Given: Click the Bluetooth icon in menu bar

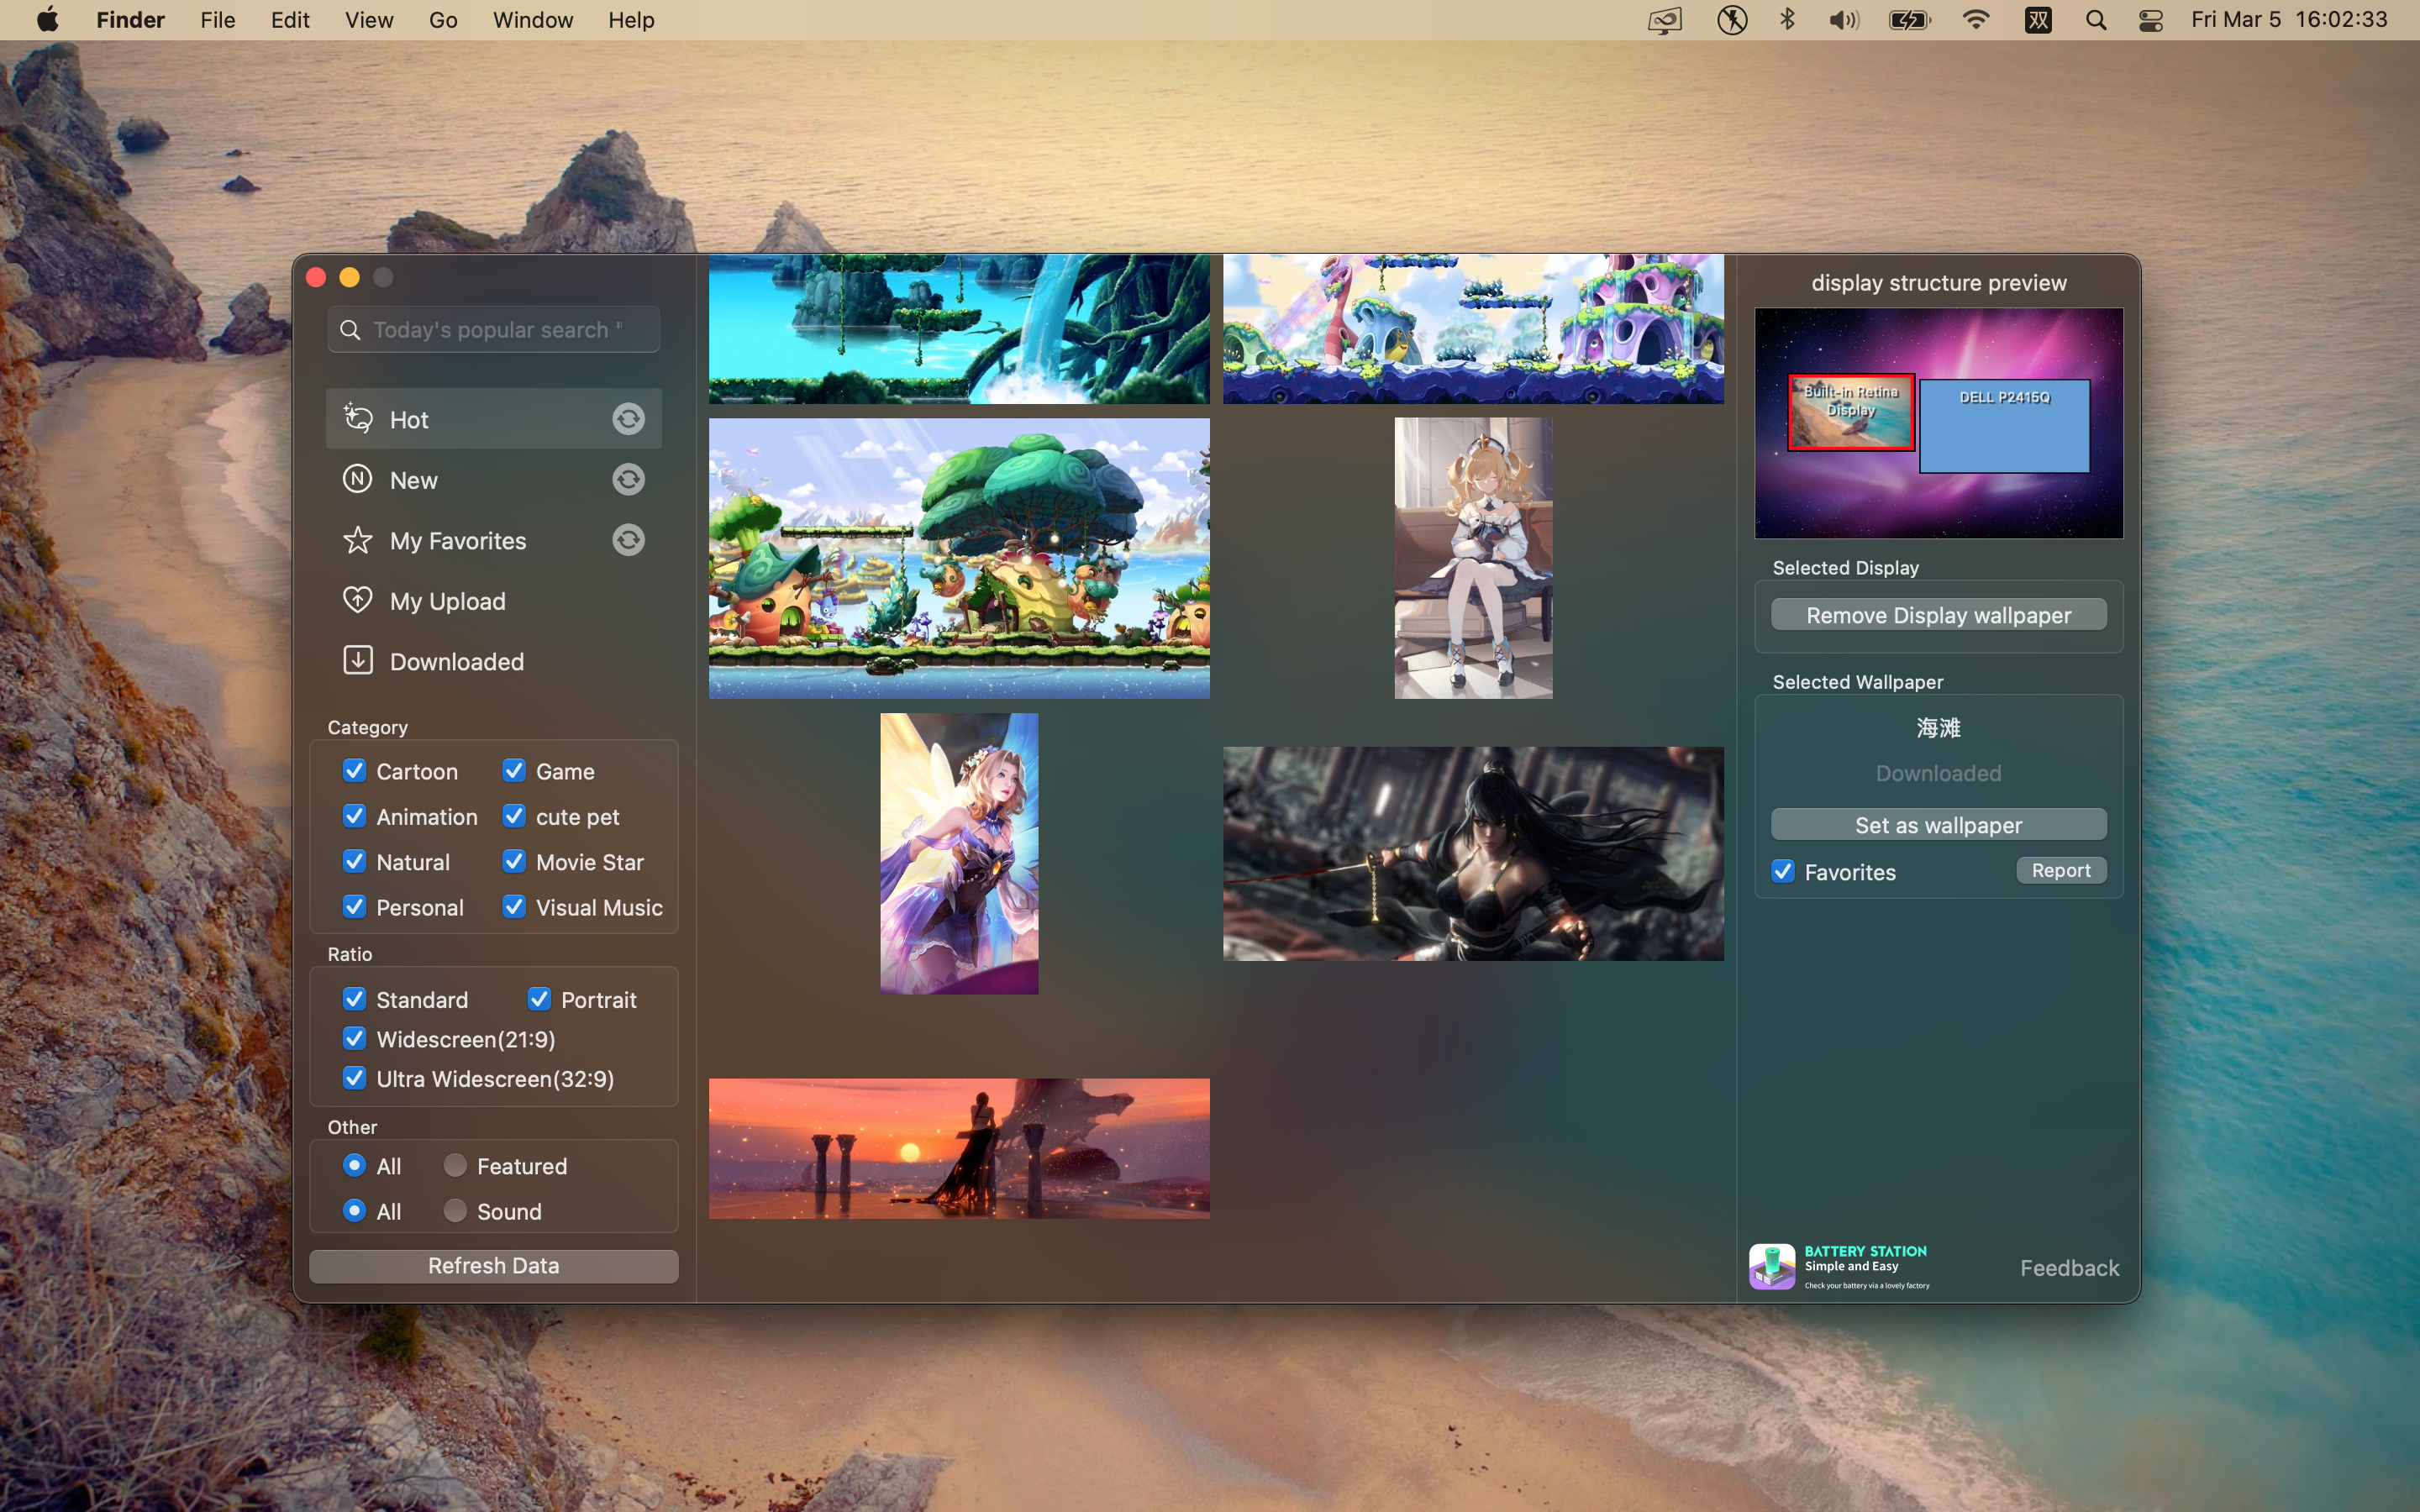Looking at the screenshot, I should [1787, 20].
